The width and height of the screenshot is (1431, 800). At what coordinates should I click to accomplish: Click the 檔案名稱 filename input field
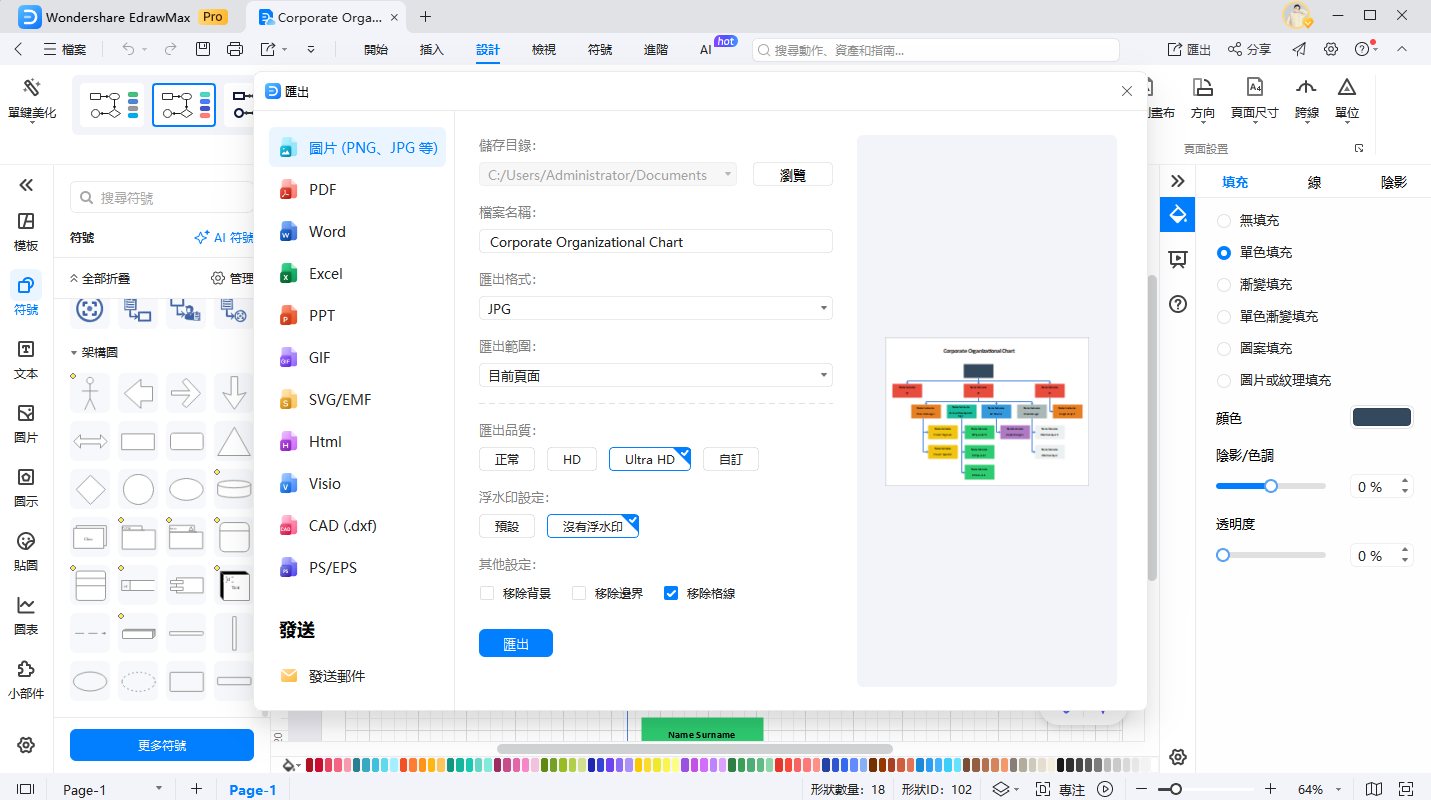[x=655, y=241]
